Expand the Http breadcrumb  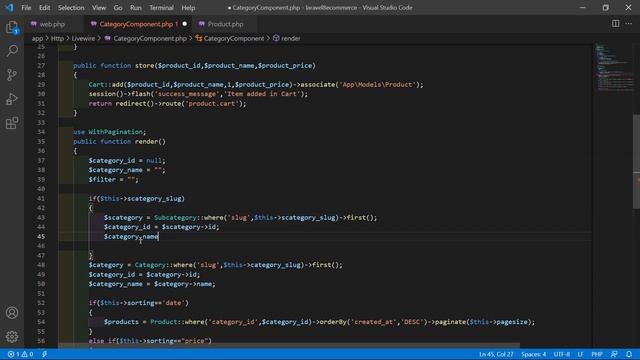(57, 38)
